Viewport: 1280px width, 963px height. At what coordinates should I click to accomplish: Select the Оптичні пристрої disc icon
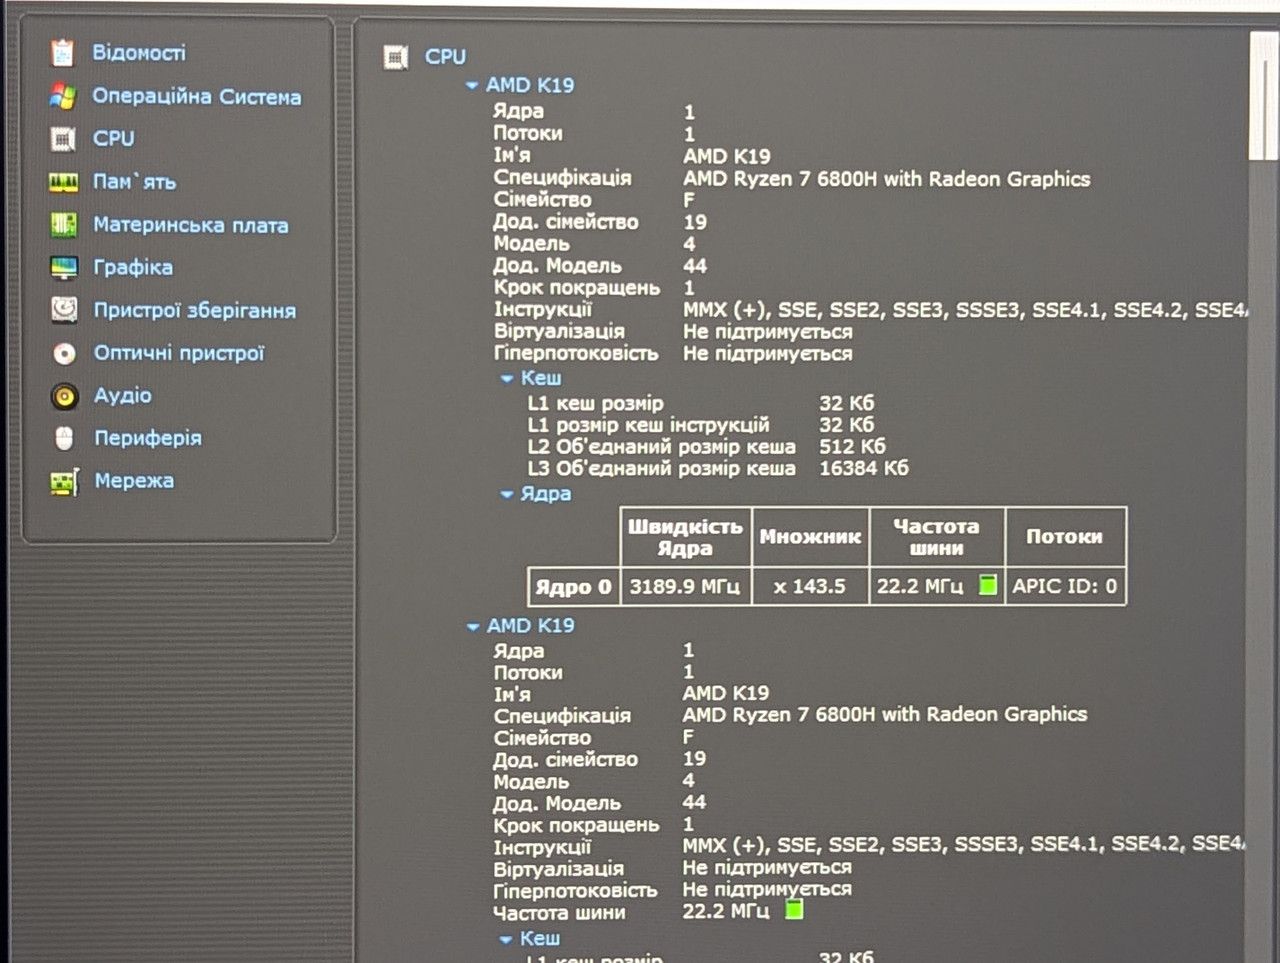click(64, 353)
